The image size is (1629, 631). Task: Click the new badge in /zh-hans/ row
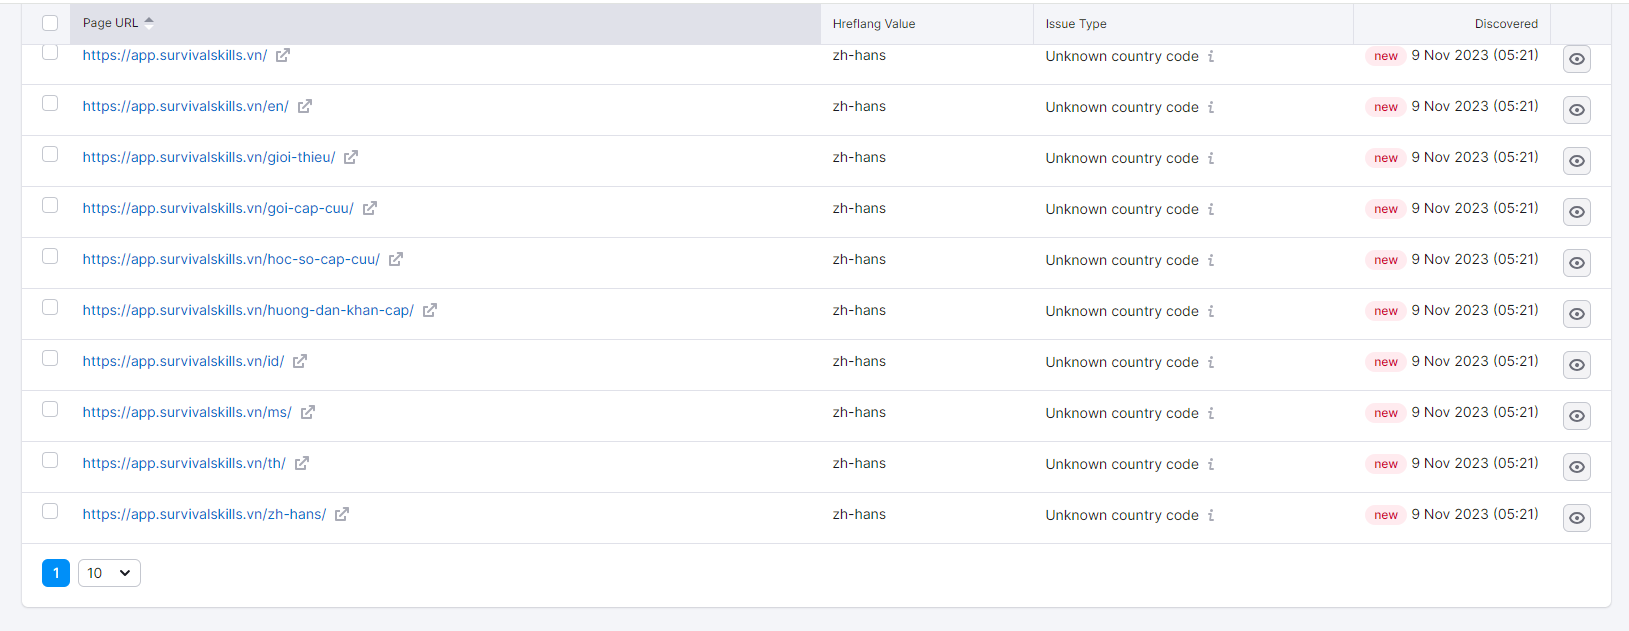coord(1386,515)
